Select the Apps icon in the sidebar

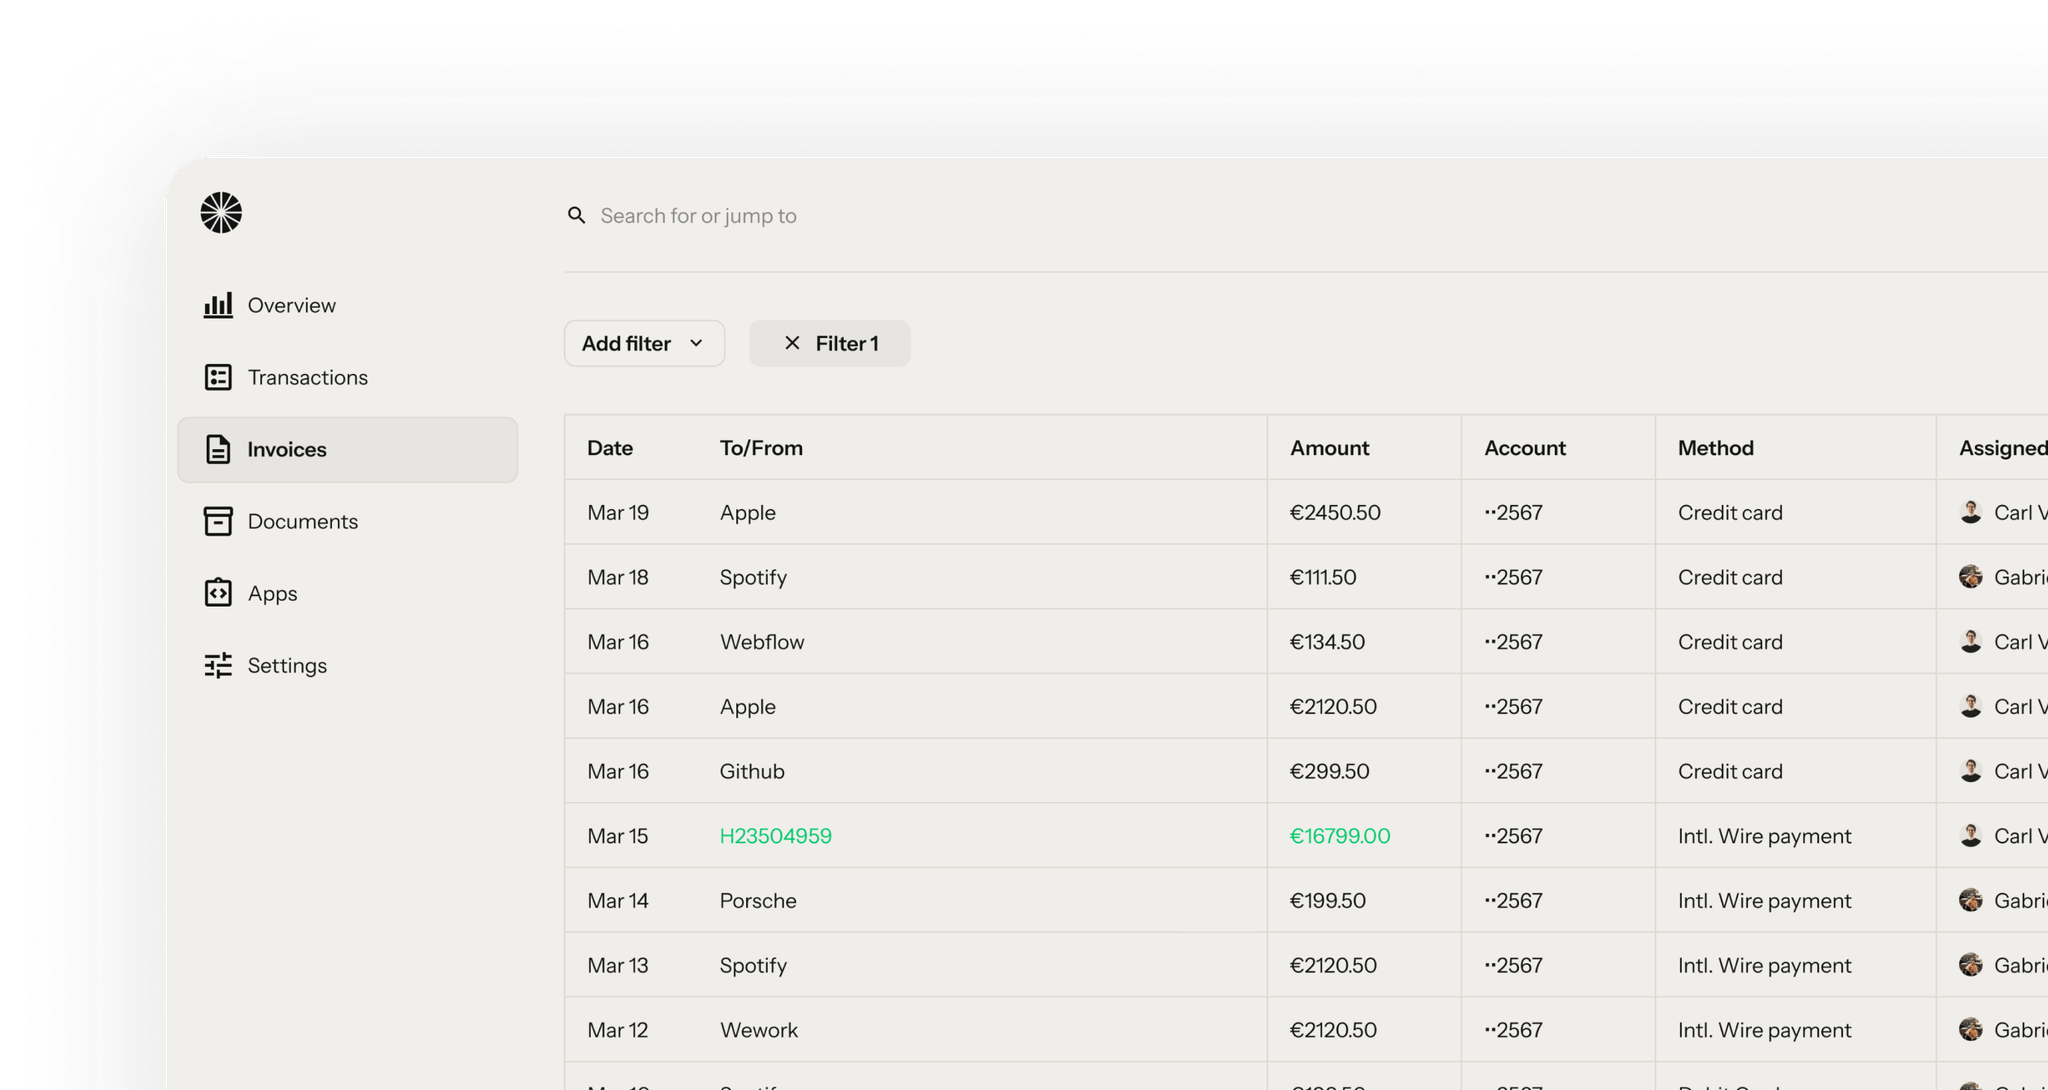point(218,592)
